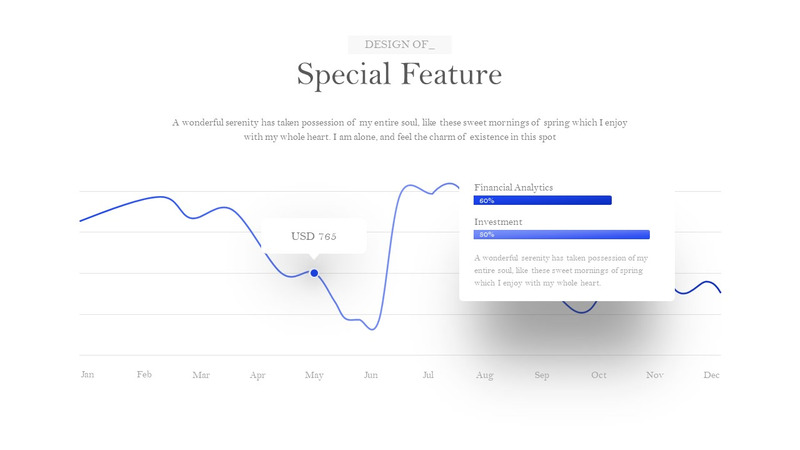
Task: Click the May month axis label
Action: (314, 376)
